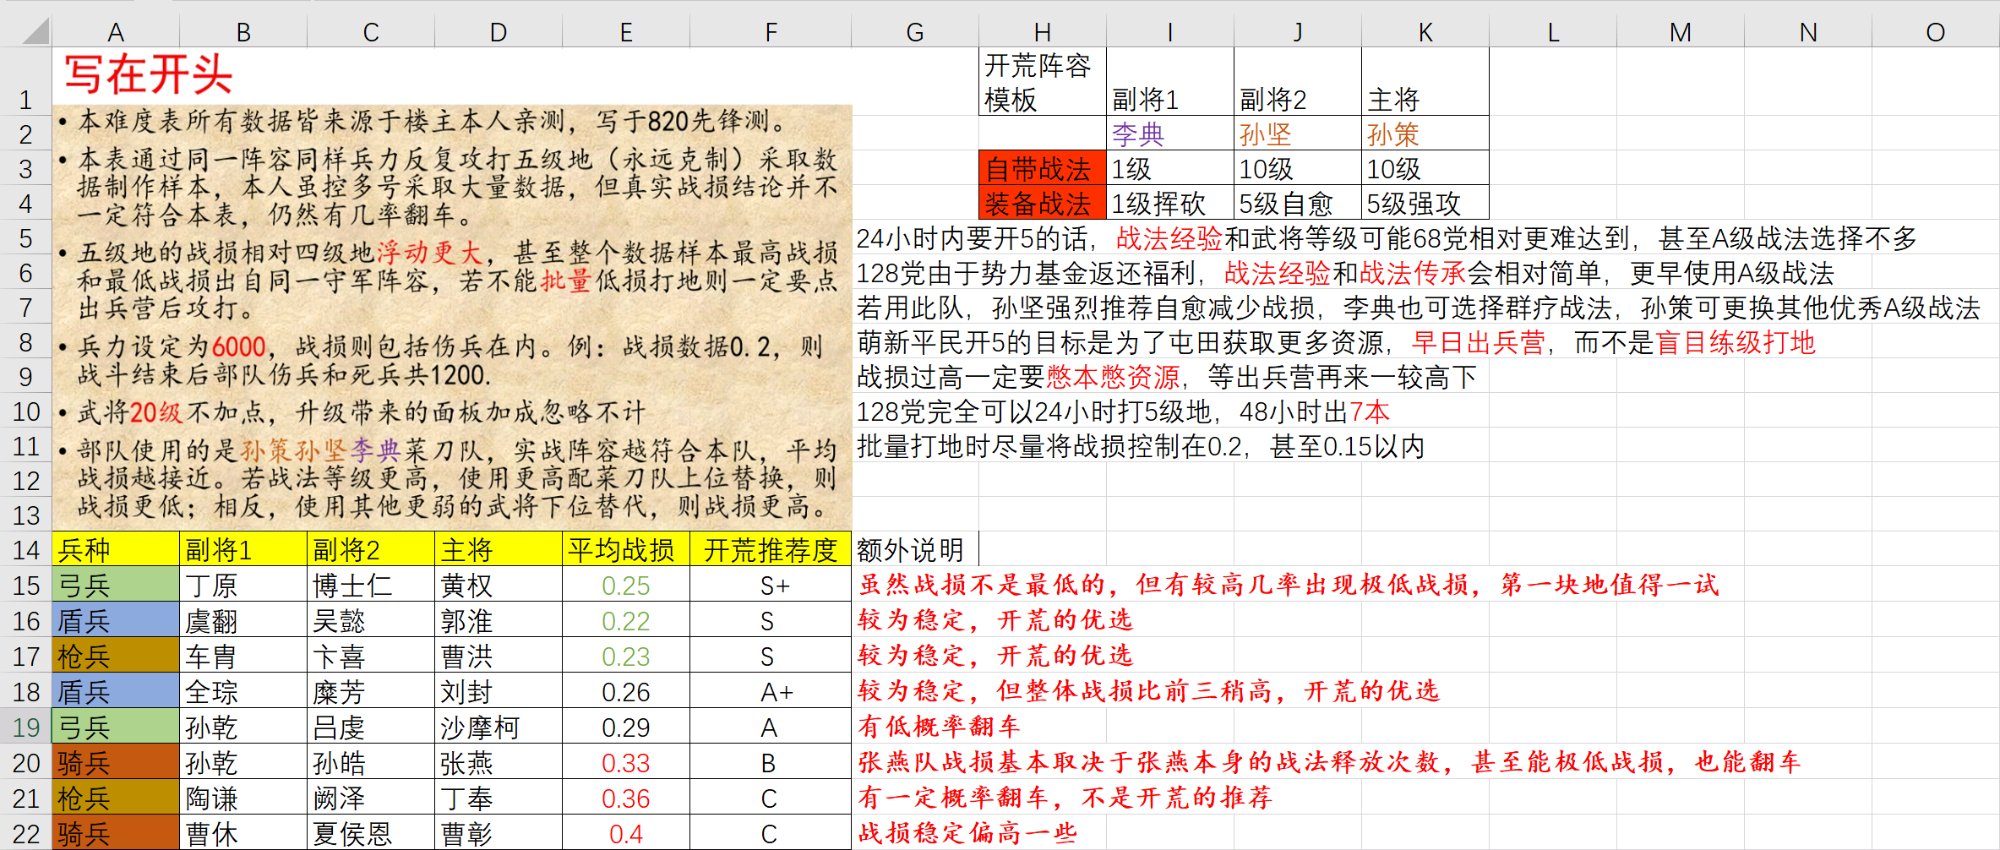This screenshot has height=850, width=2000.
Task: Select row 14 header
Action: 26,550
